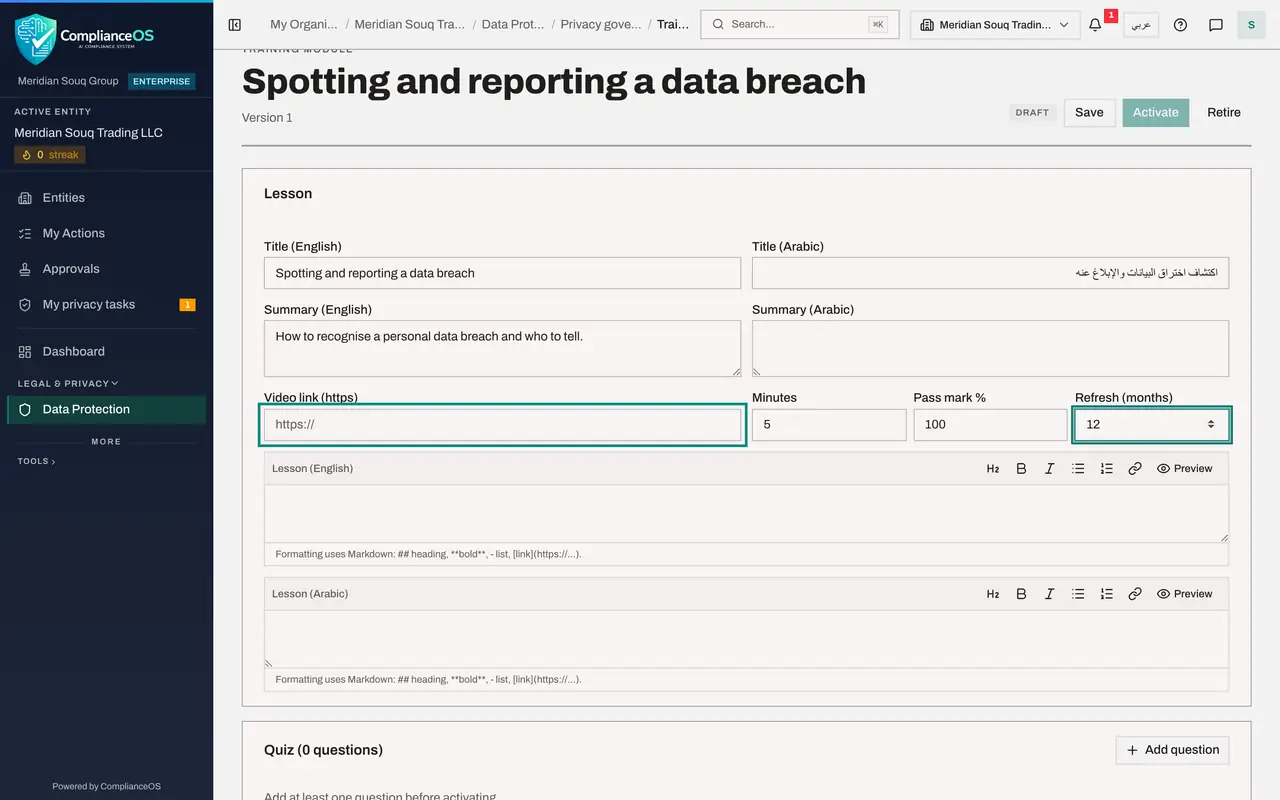
Task: Insert link in Lesson (English) editor
Action: (x=1135, y=468)
